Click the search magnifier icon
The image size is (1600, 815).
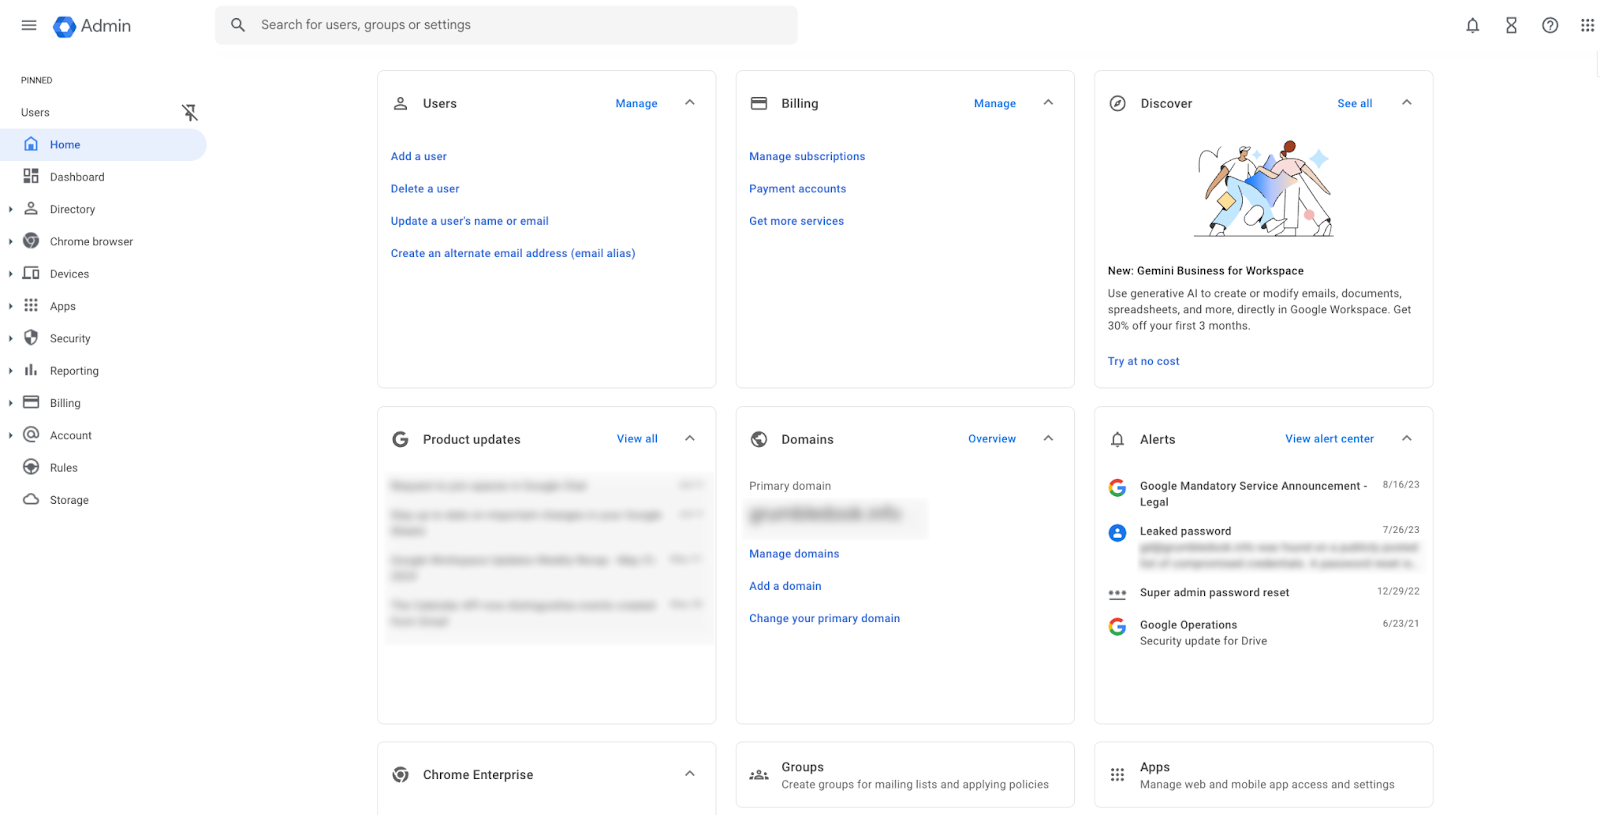238,25
